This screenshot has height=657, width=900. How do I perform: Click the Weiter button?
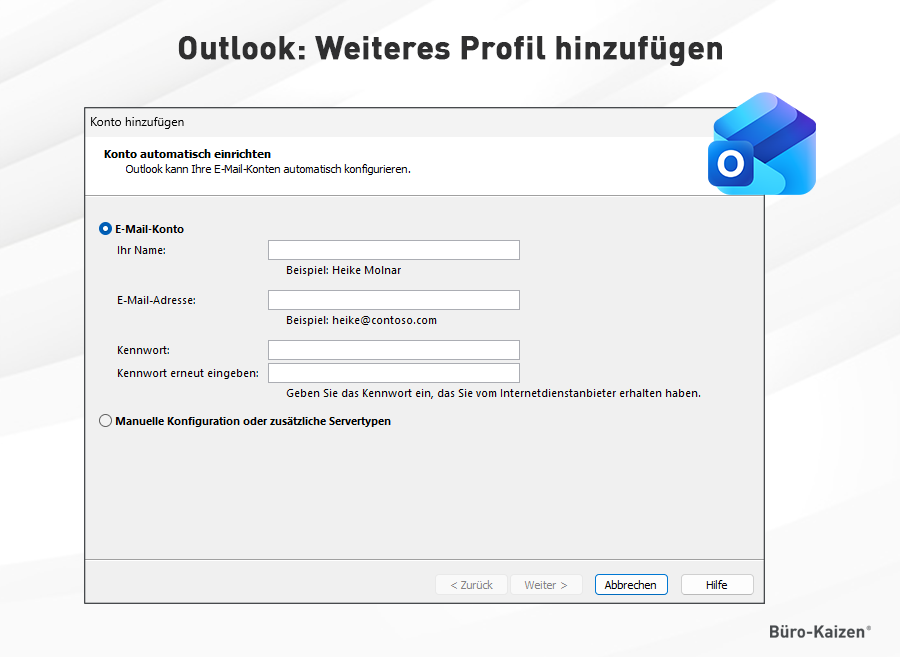point(545,585)
